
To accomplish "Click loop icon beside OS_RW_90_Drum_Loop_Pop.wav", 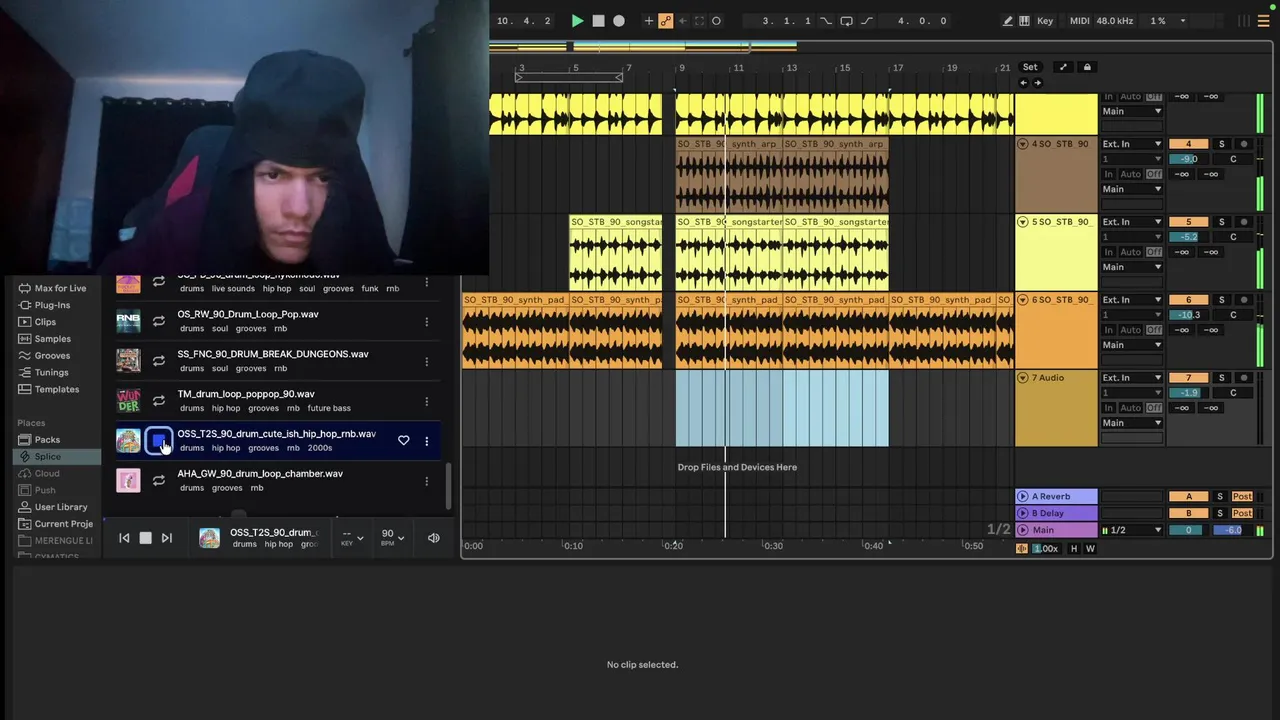I will tap(158, 321).
